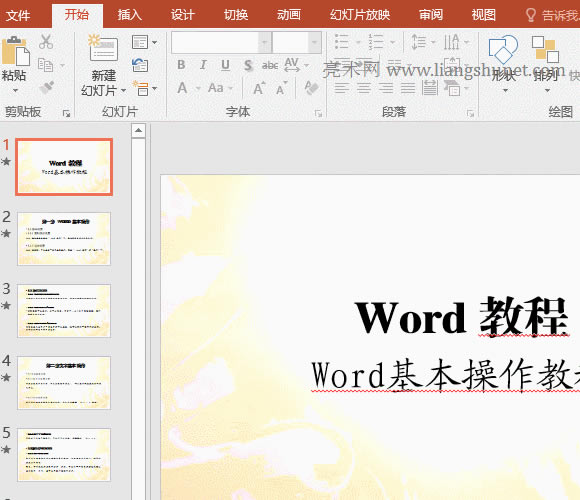
Task: Toggle underline formatting U
Action: pyautogui.click(x=225, y=65)
